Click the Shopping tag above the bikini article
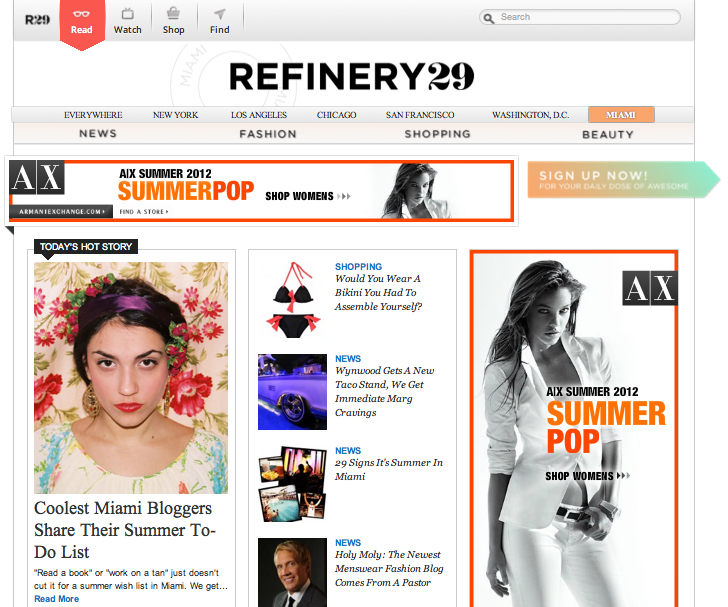 click(x=358, y=267)
